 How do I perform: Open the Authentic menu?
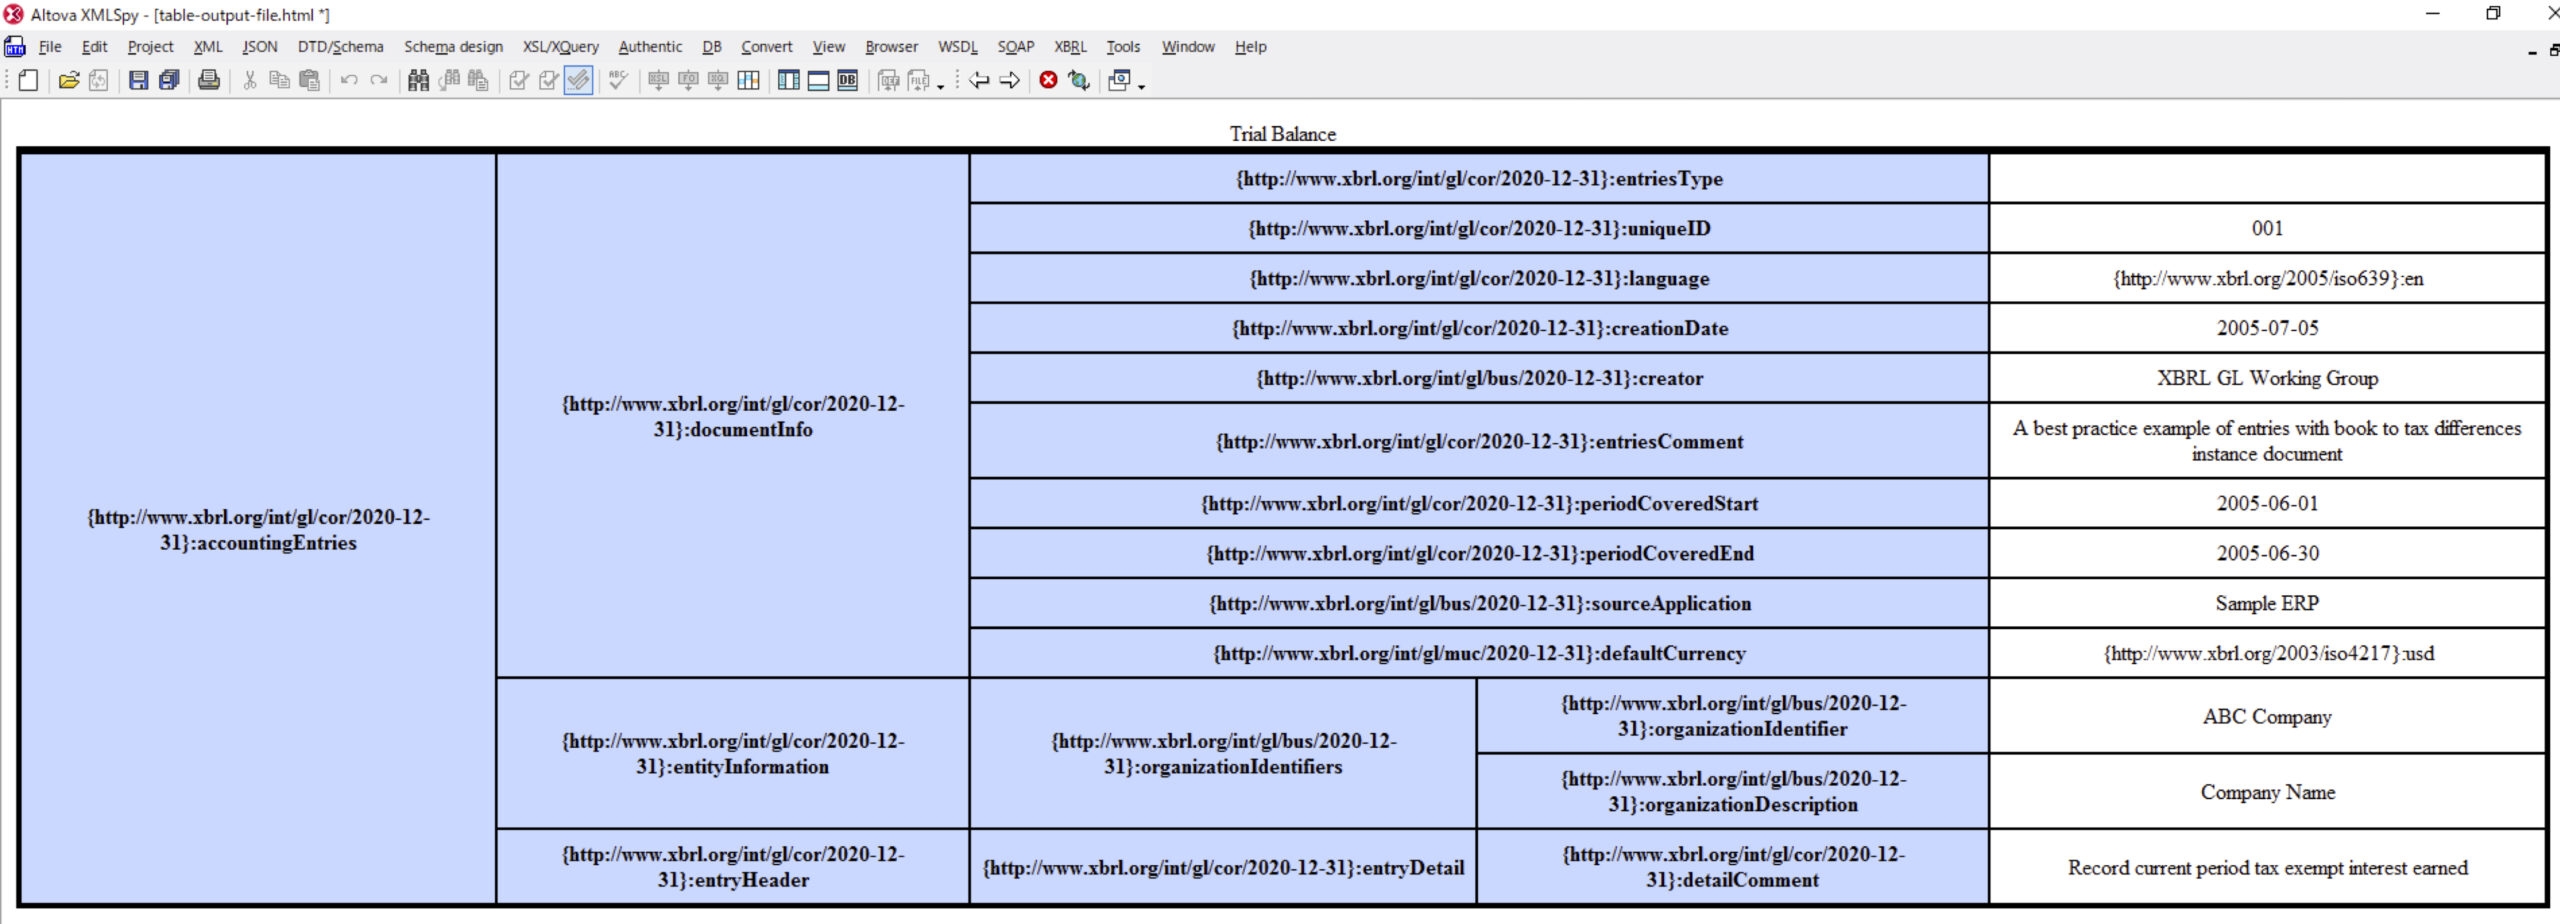(x=650, y=47)
